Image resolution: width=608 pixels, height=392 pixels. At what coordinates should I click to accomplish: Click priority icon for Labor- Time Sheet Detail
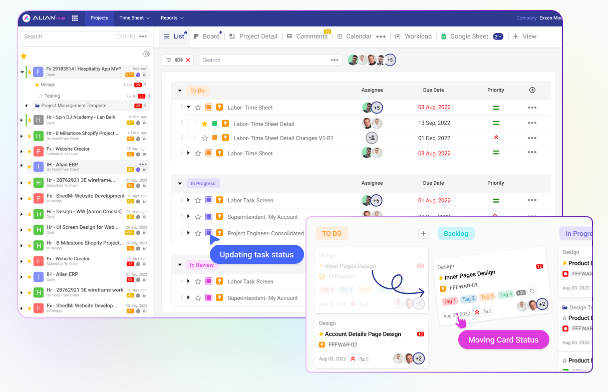pyautogui.click(x=496, y=123)
